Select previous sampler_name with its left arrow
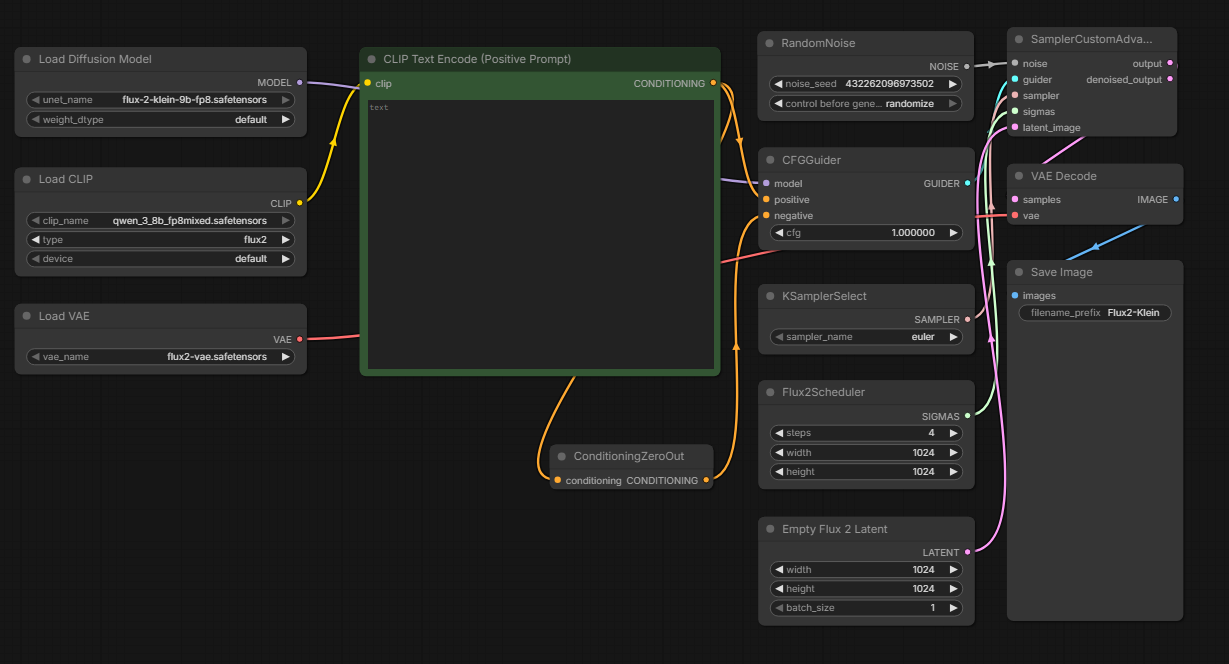 779,337
